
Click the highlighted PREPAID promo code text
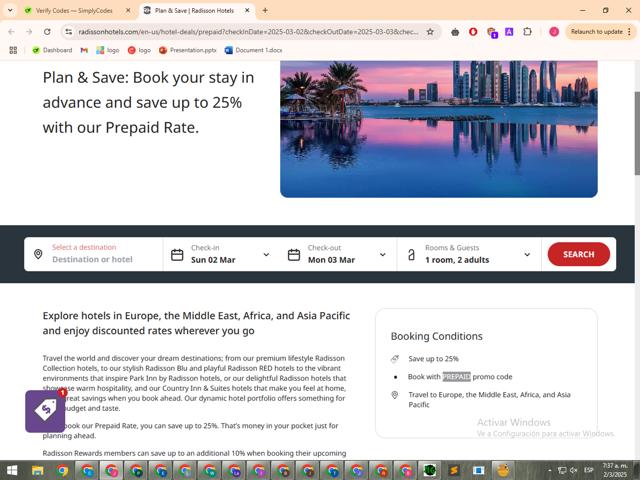click(x=456, y=377)
